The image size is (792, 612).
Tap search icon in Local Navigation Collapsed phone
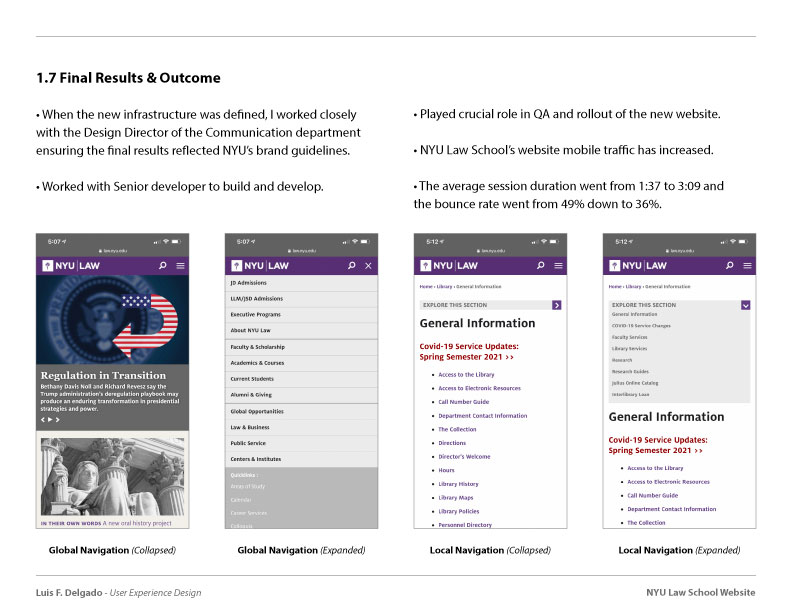click(540, 265)
